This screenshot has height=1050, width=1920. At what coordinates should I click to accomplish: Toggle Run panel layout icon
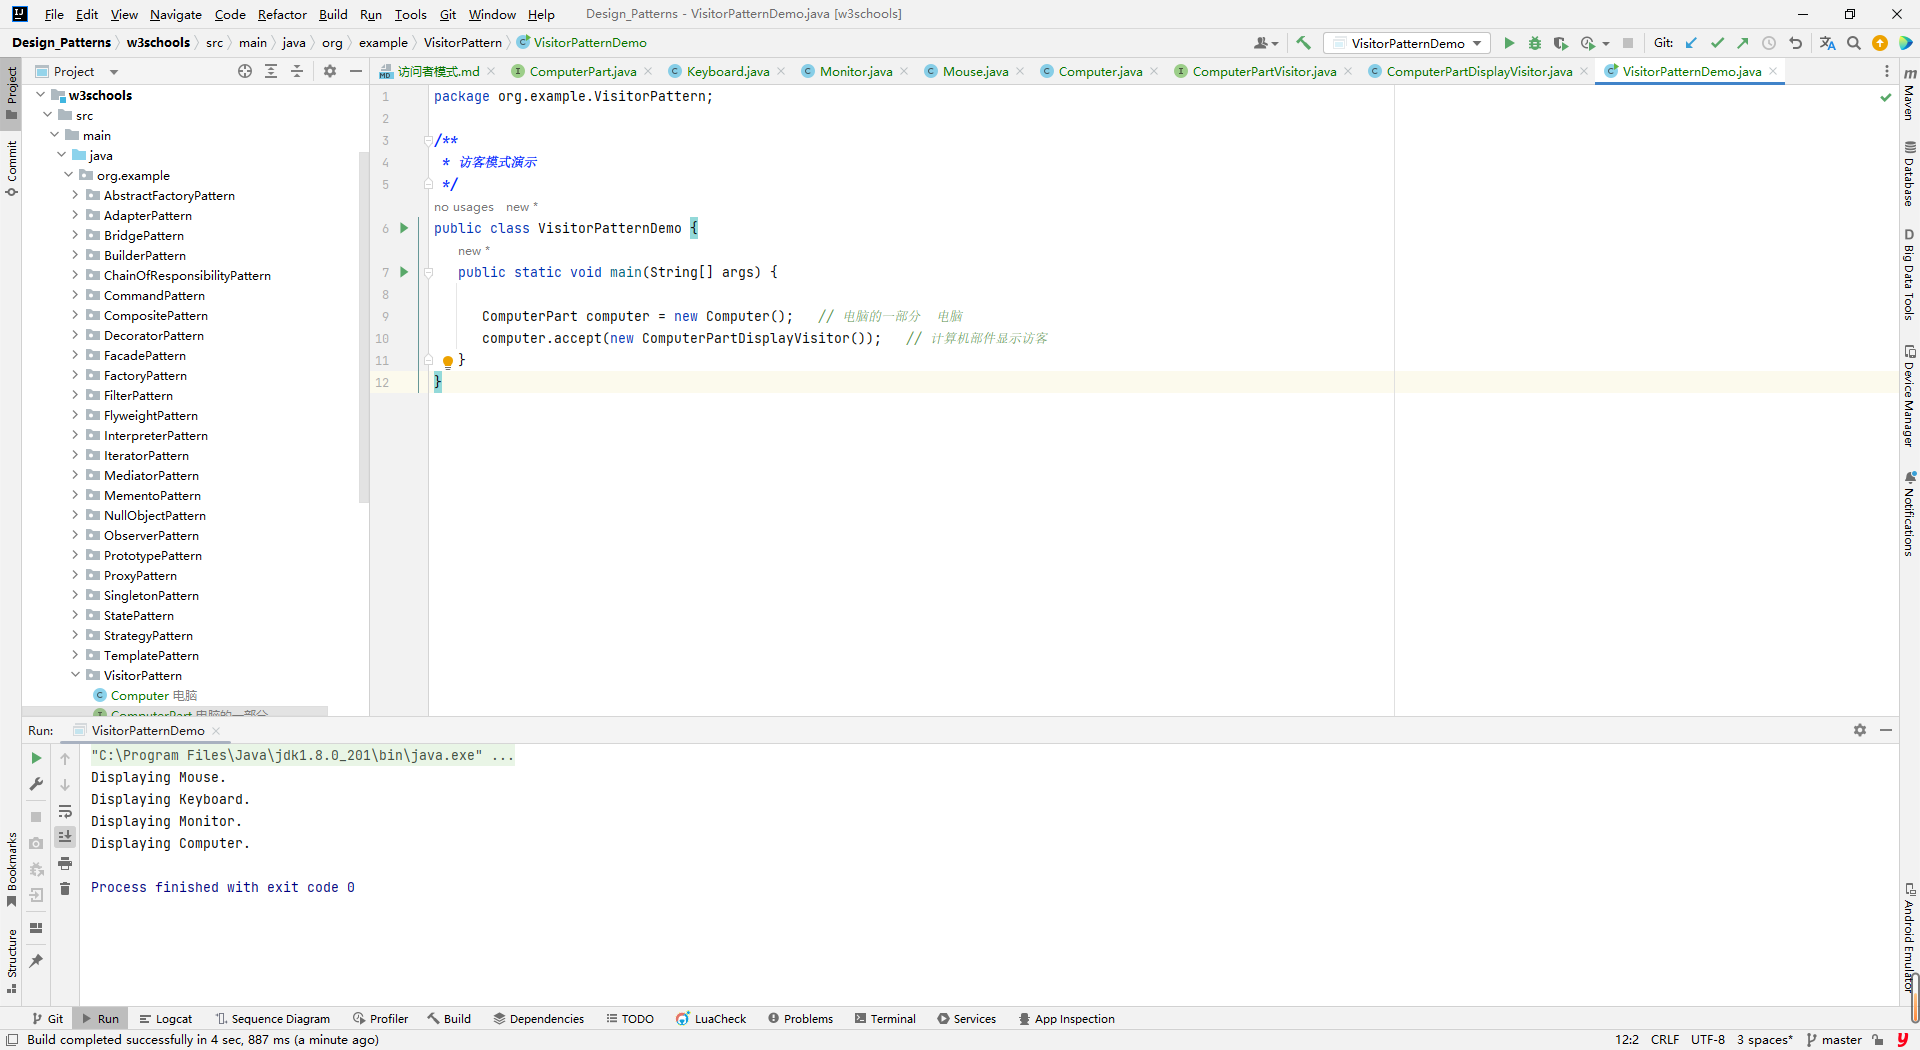pyautogui.click(x=36, y=928)
